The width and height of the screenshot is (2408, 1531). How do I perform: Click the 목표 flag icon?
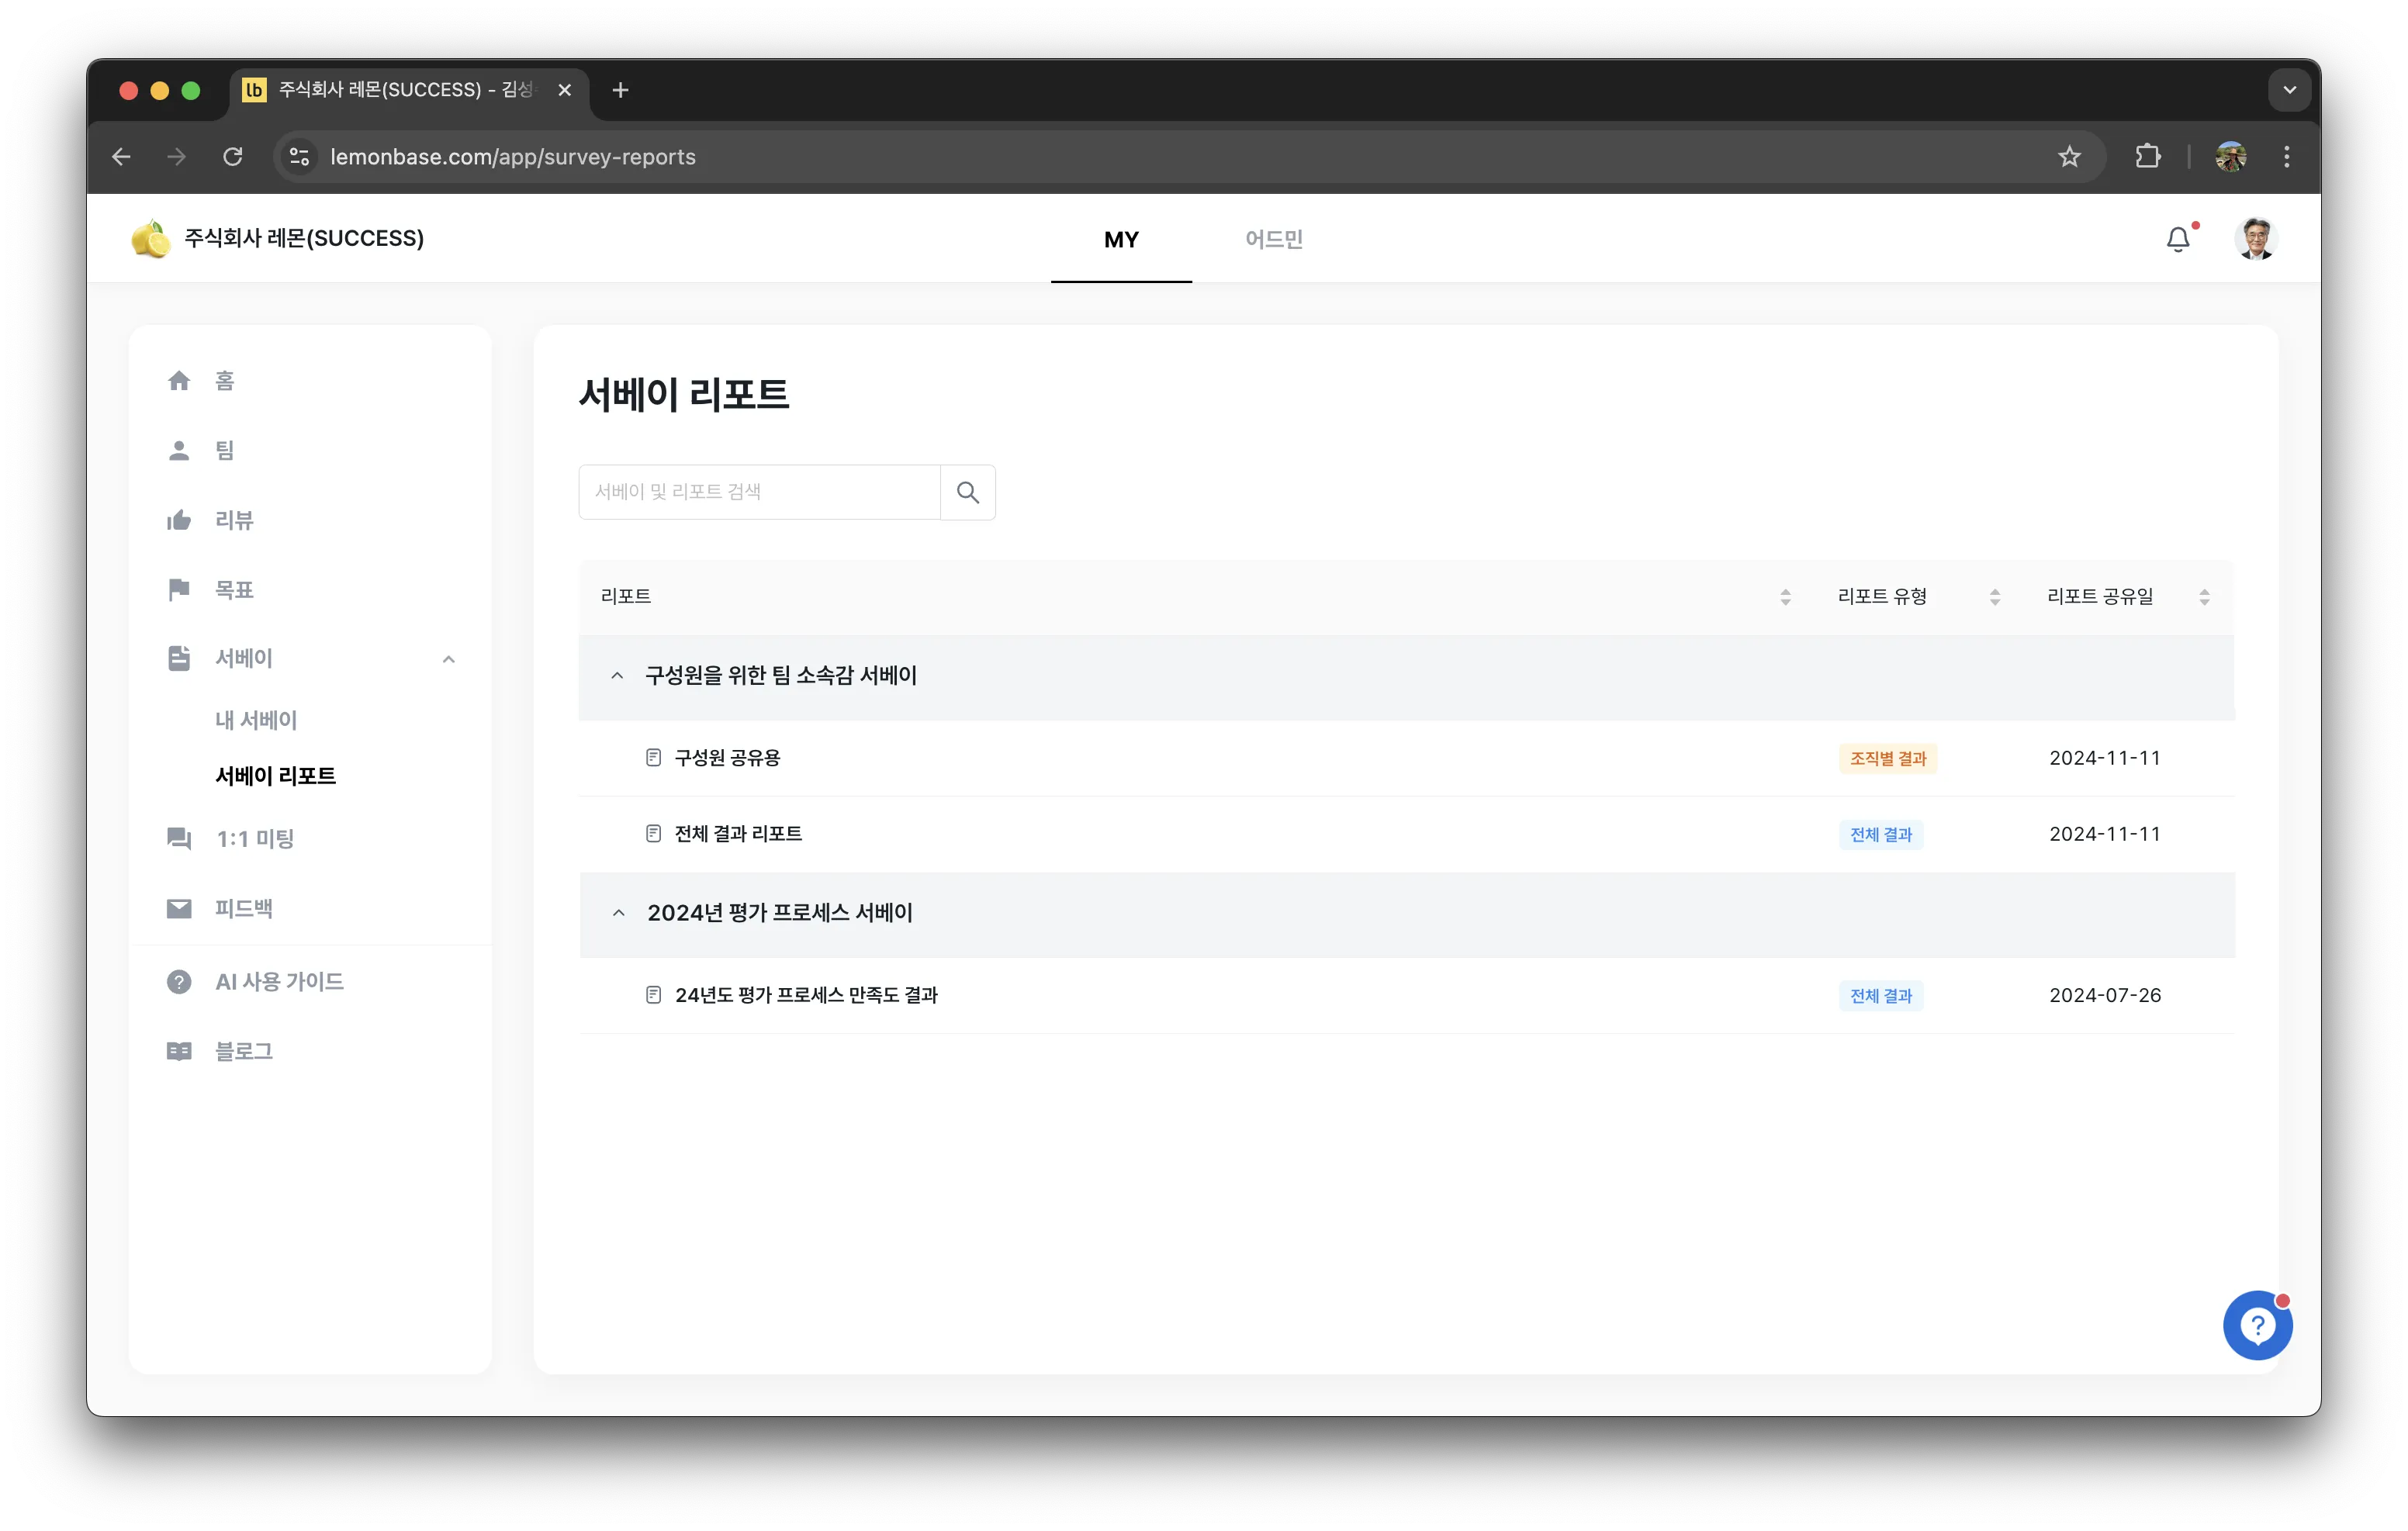click(179, 590)
